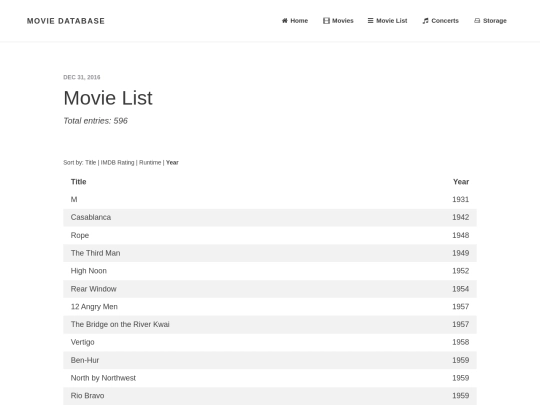Viewport: 540px width, 405px height.
Task: Sort the list by Runtime
Action: coord(150,163)
